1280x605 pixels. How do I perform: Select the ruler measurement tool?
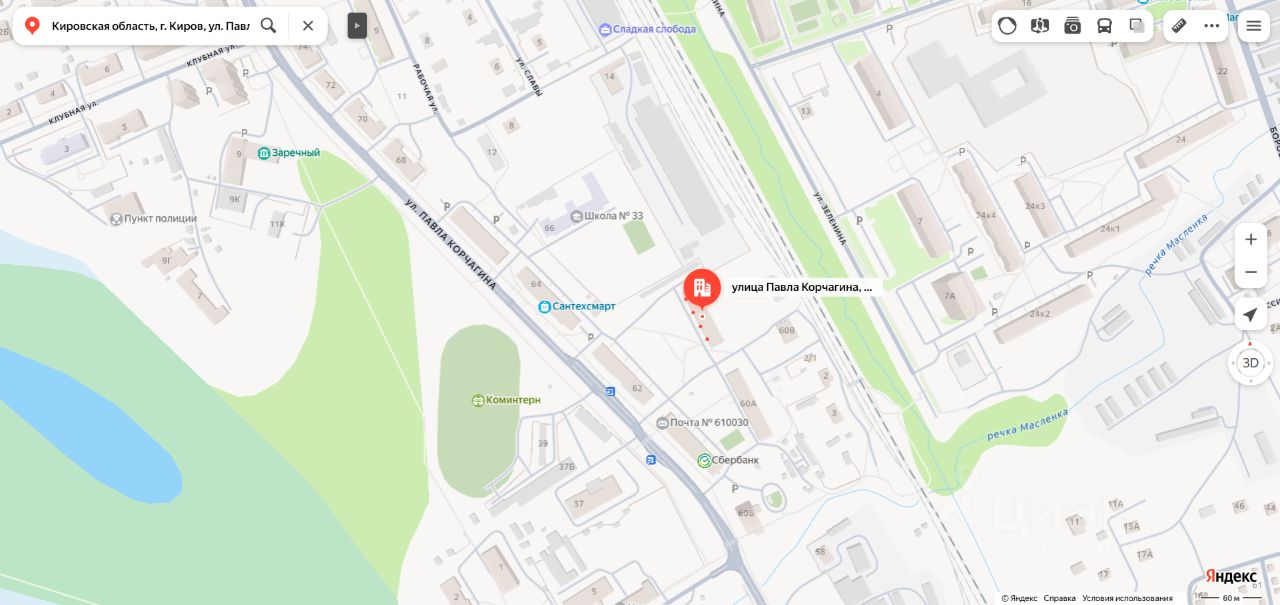(1179, 26)
